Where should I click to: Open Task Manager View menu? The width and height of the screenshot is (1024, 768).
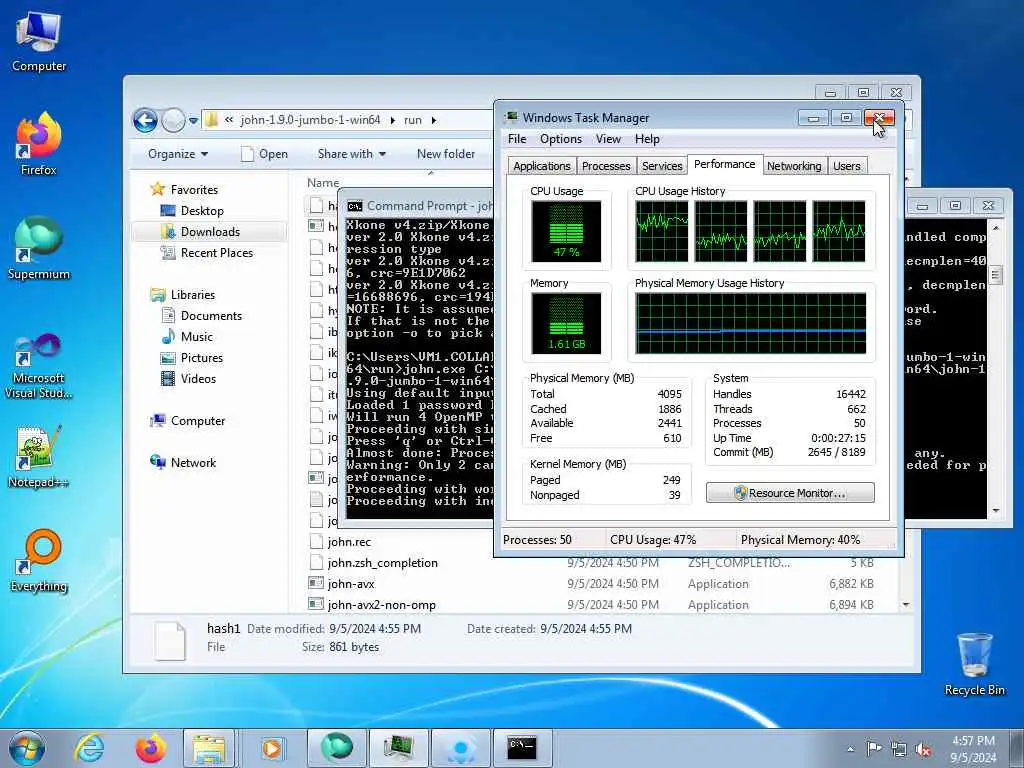pyautogui.click(x=608, y=139)
